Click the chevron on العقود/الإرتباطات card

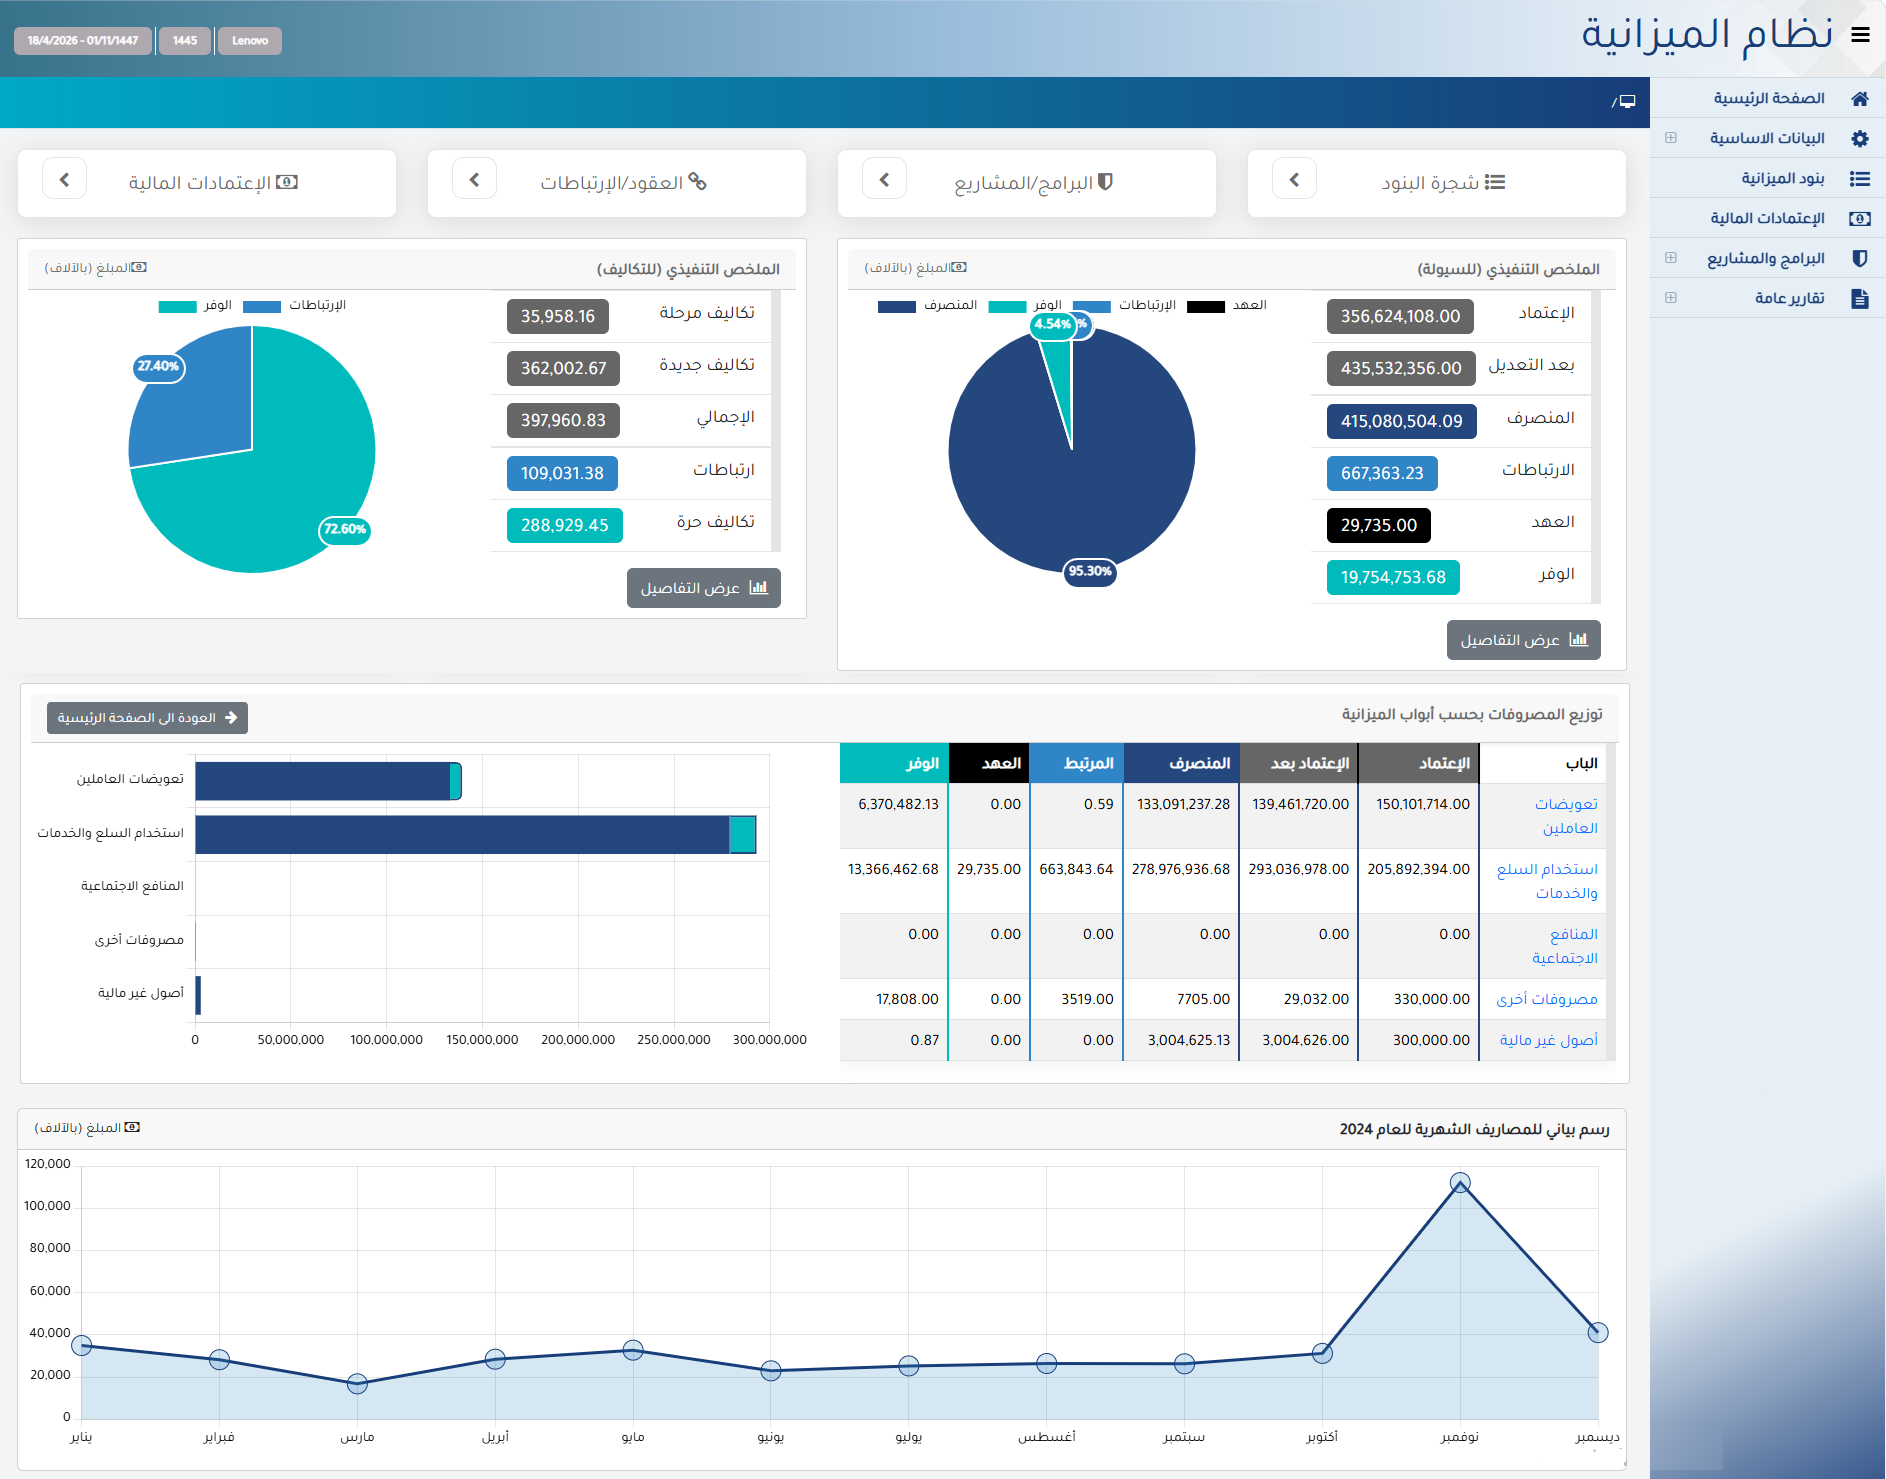(474, 179)
